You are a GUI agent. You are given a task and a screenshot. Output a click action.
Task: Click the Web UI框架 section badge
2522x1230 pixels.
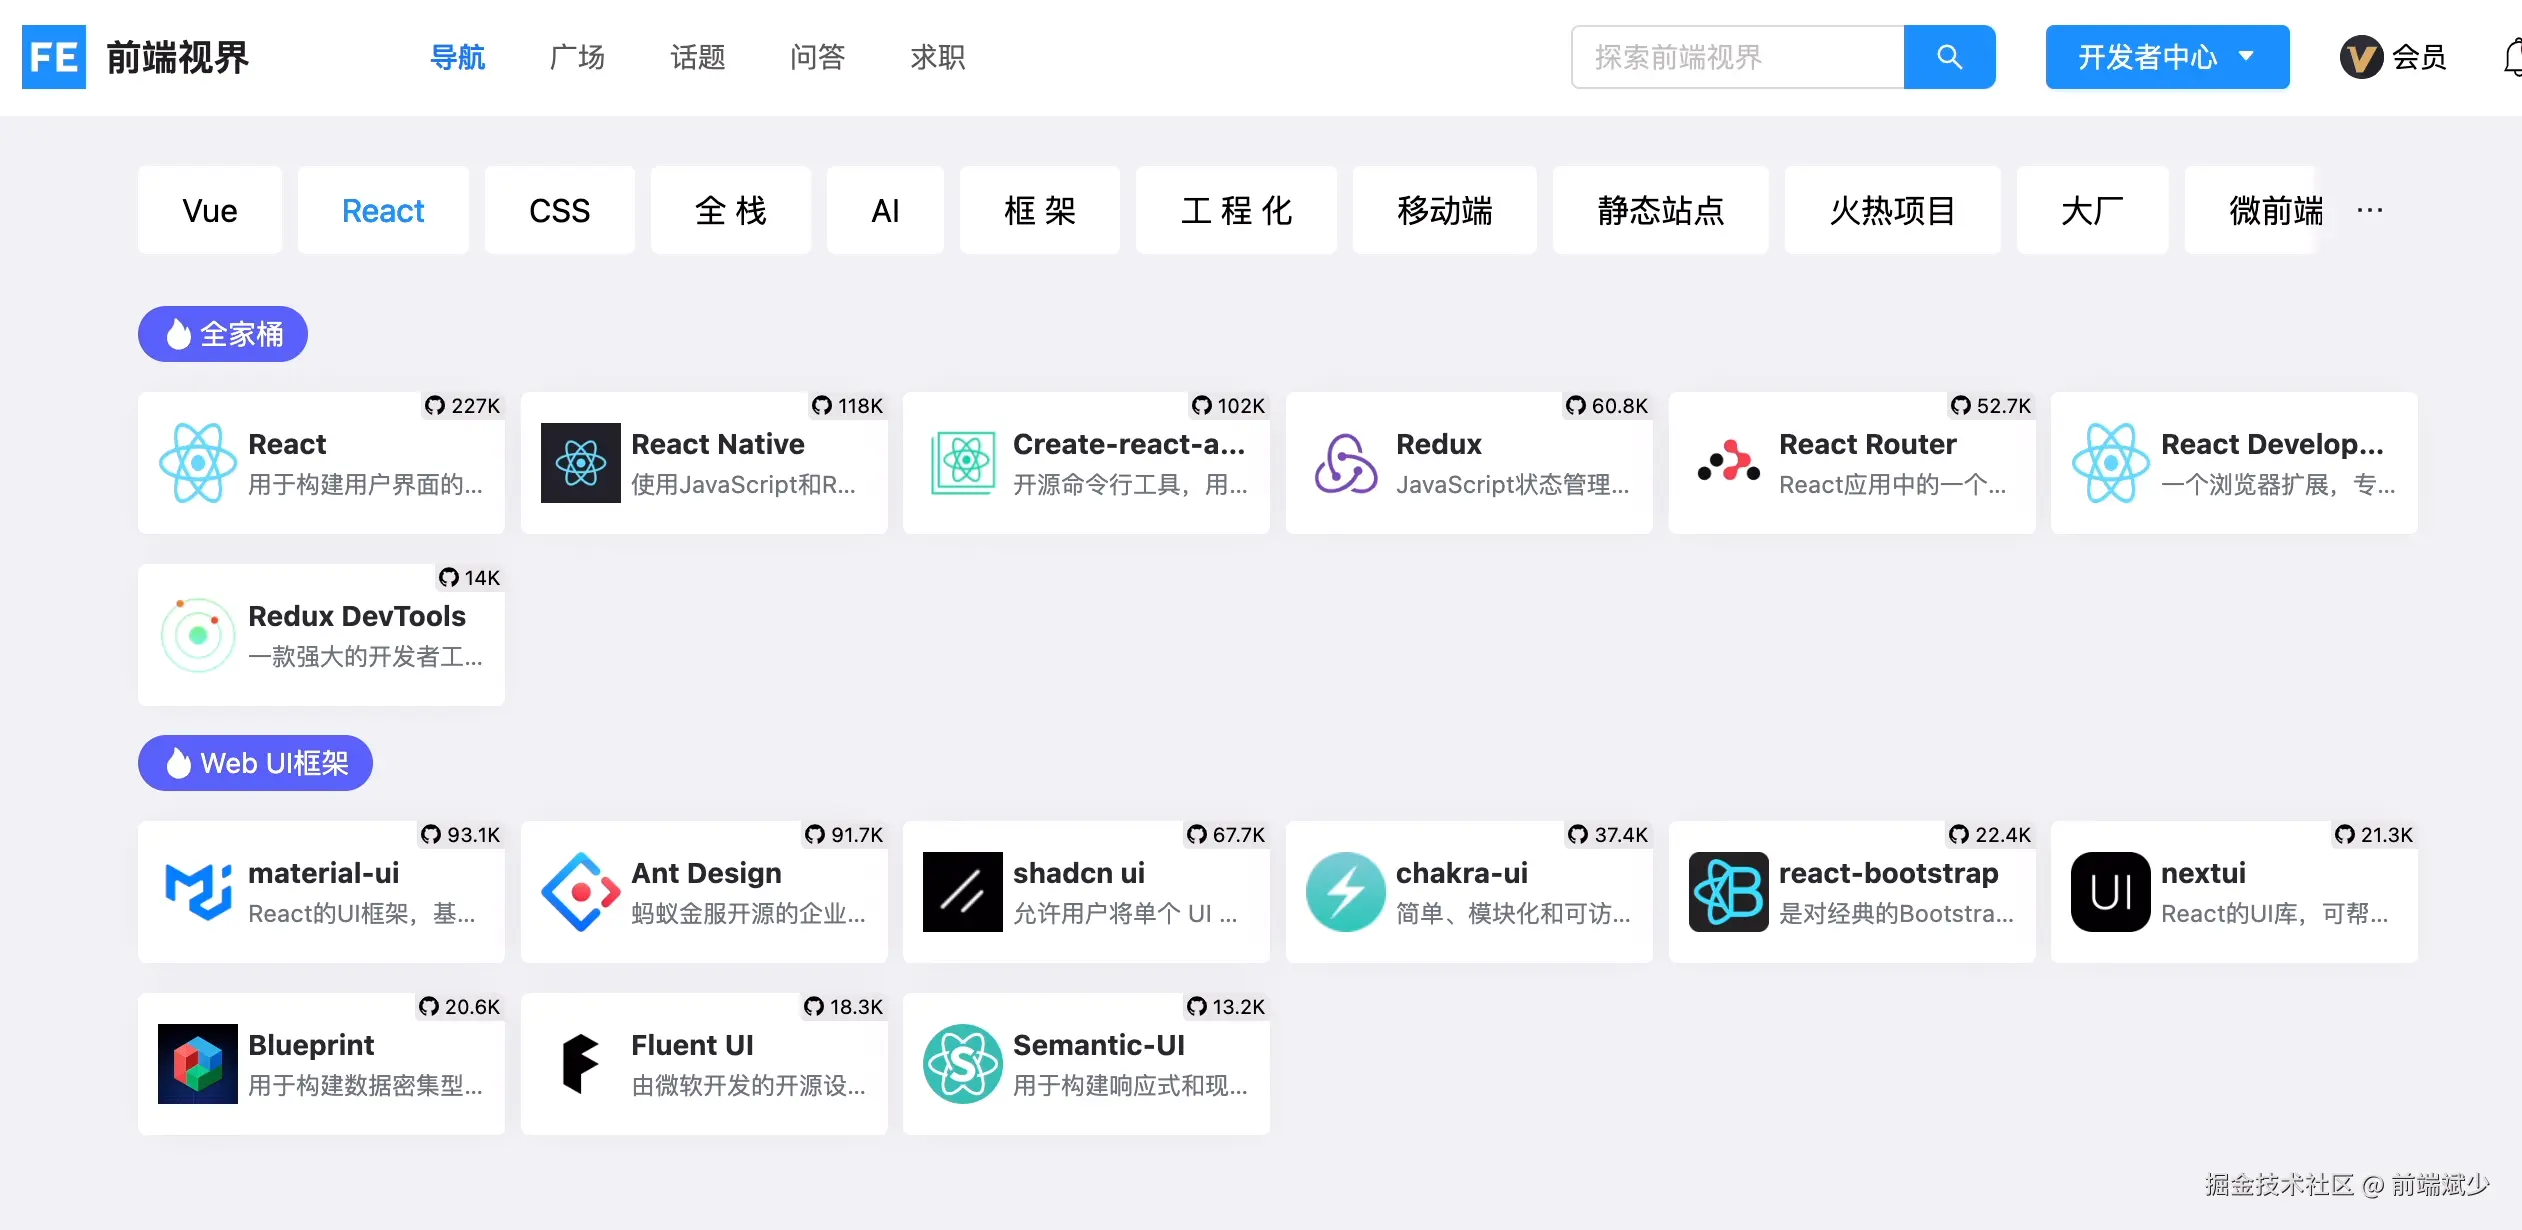[x=255, y=763]
